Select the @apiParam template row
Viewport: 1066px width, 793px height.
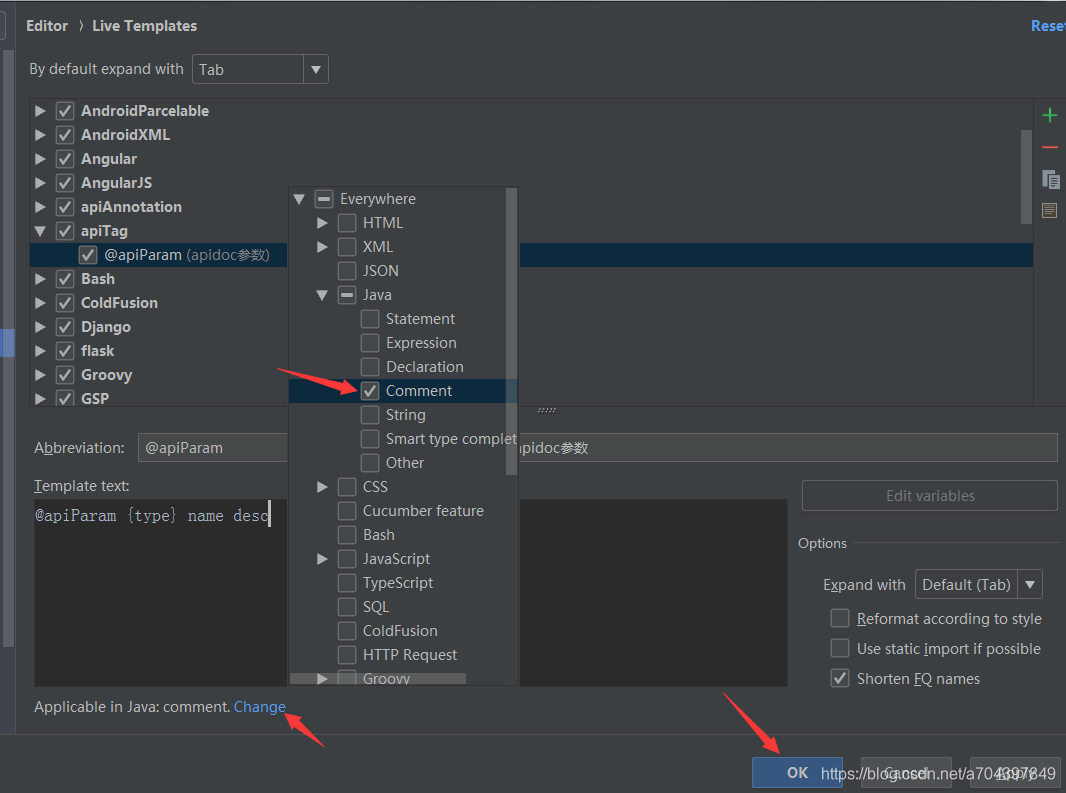[532, 255]
